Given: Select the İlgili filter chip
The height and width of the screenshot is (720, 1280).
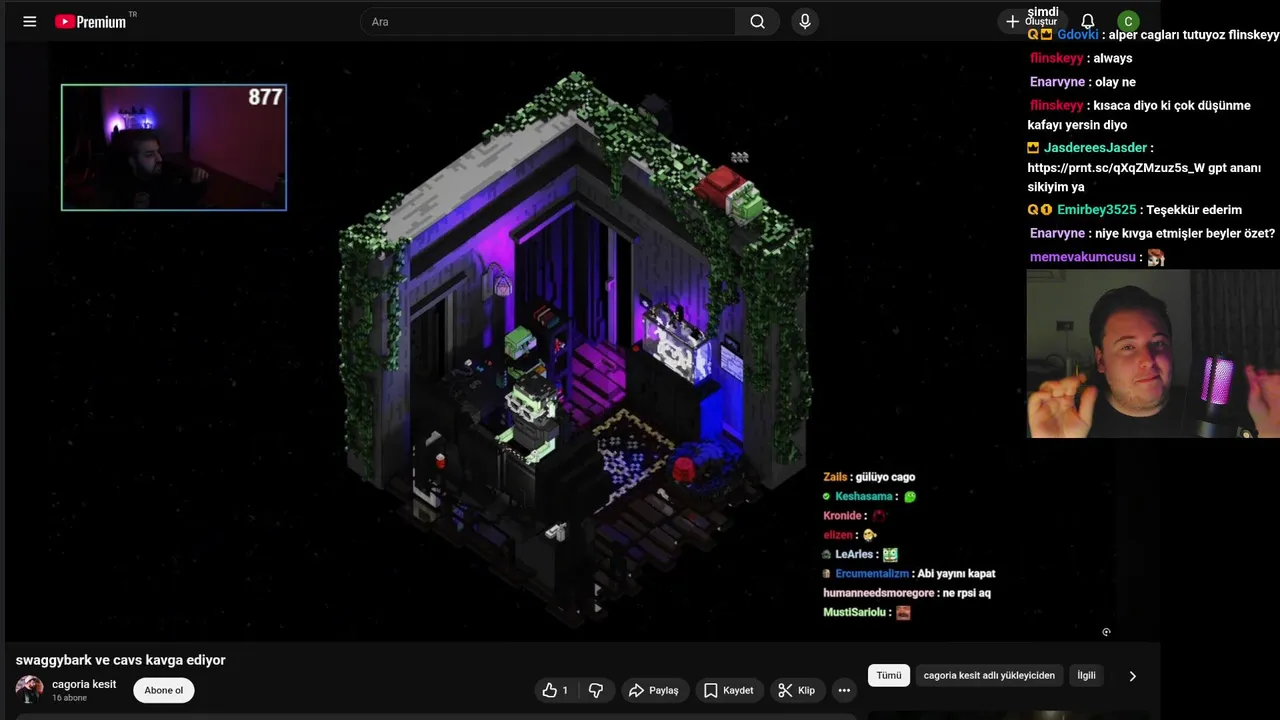Looking at the screenshot, I should [x=1086, y=675].
